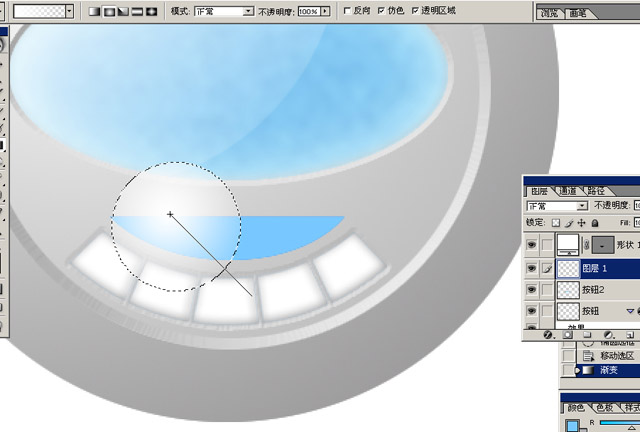Select the 渐变 history state
Image resolution: width=640 pixels, height=432 pixels.
tap(608, 370)
